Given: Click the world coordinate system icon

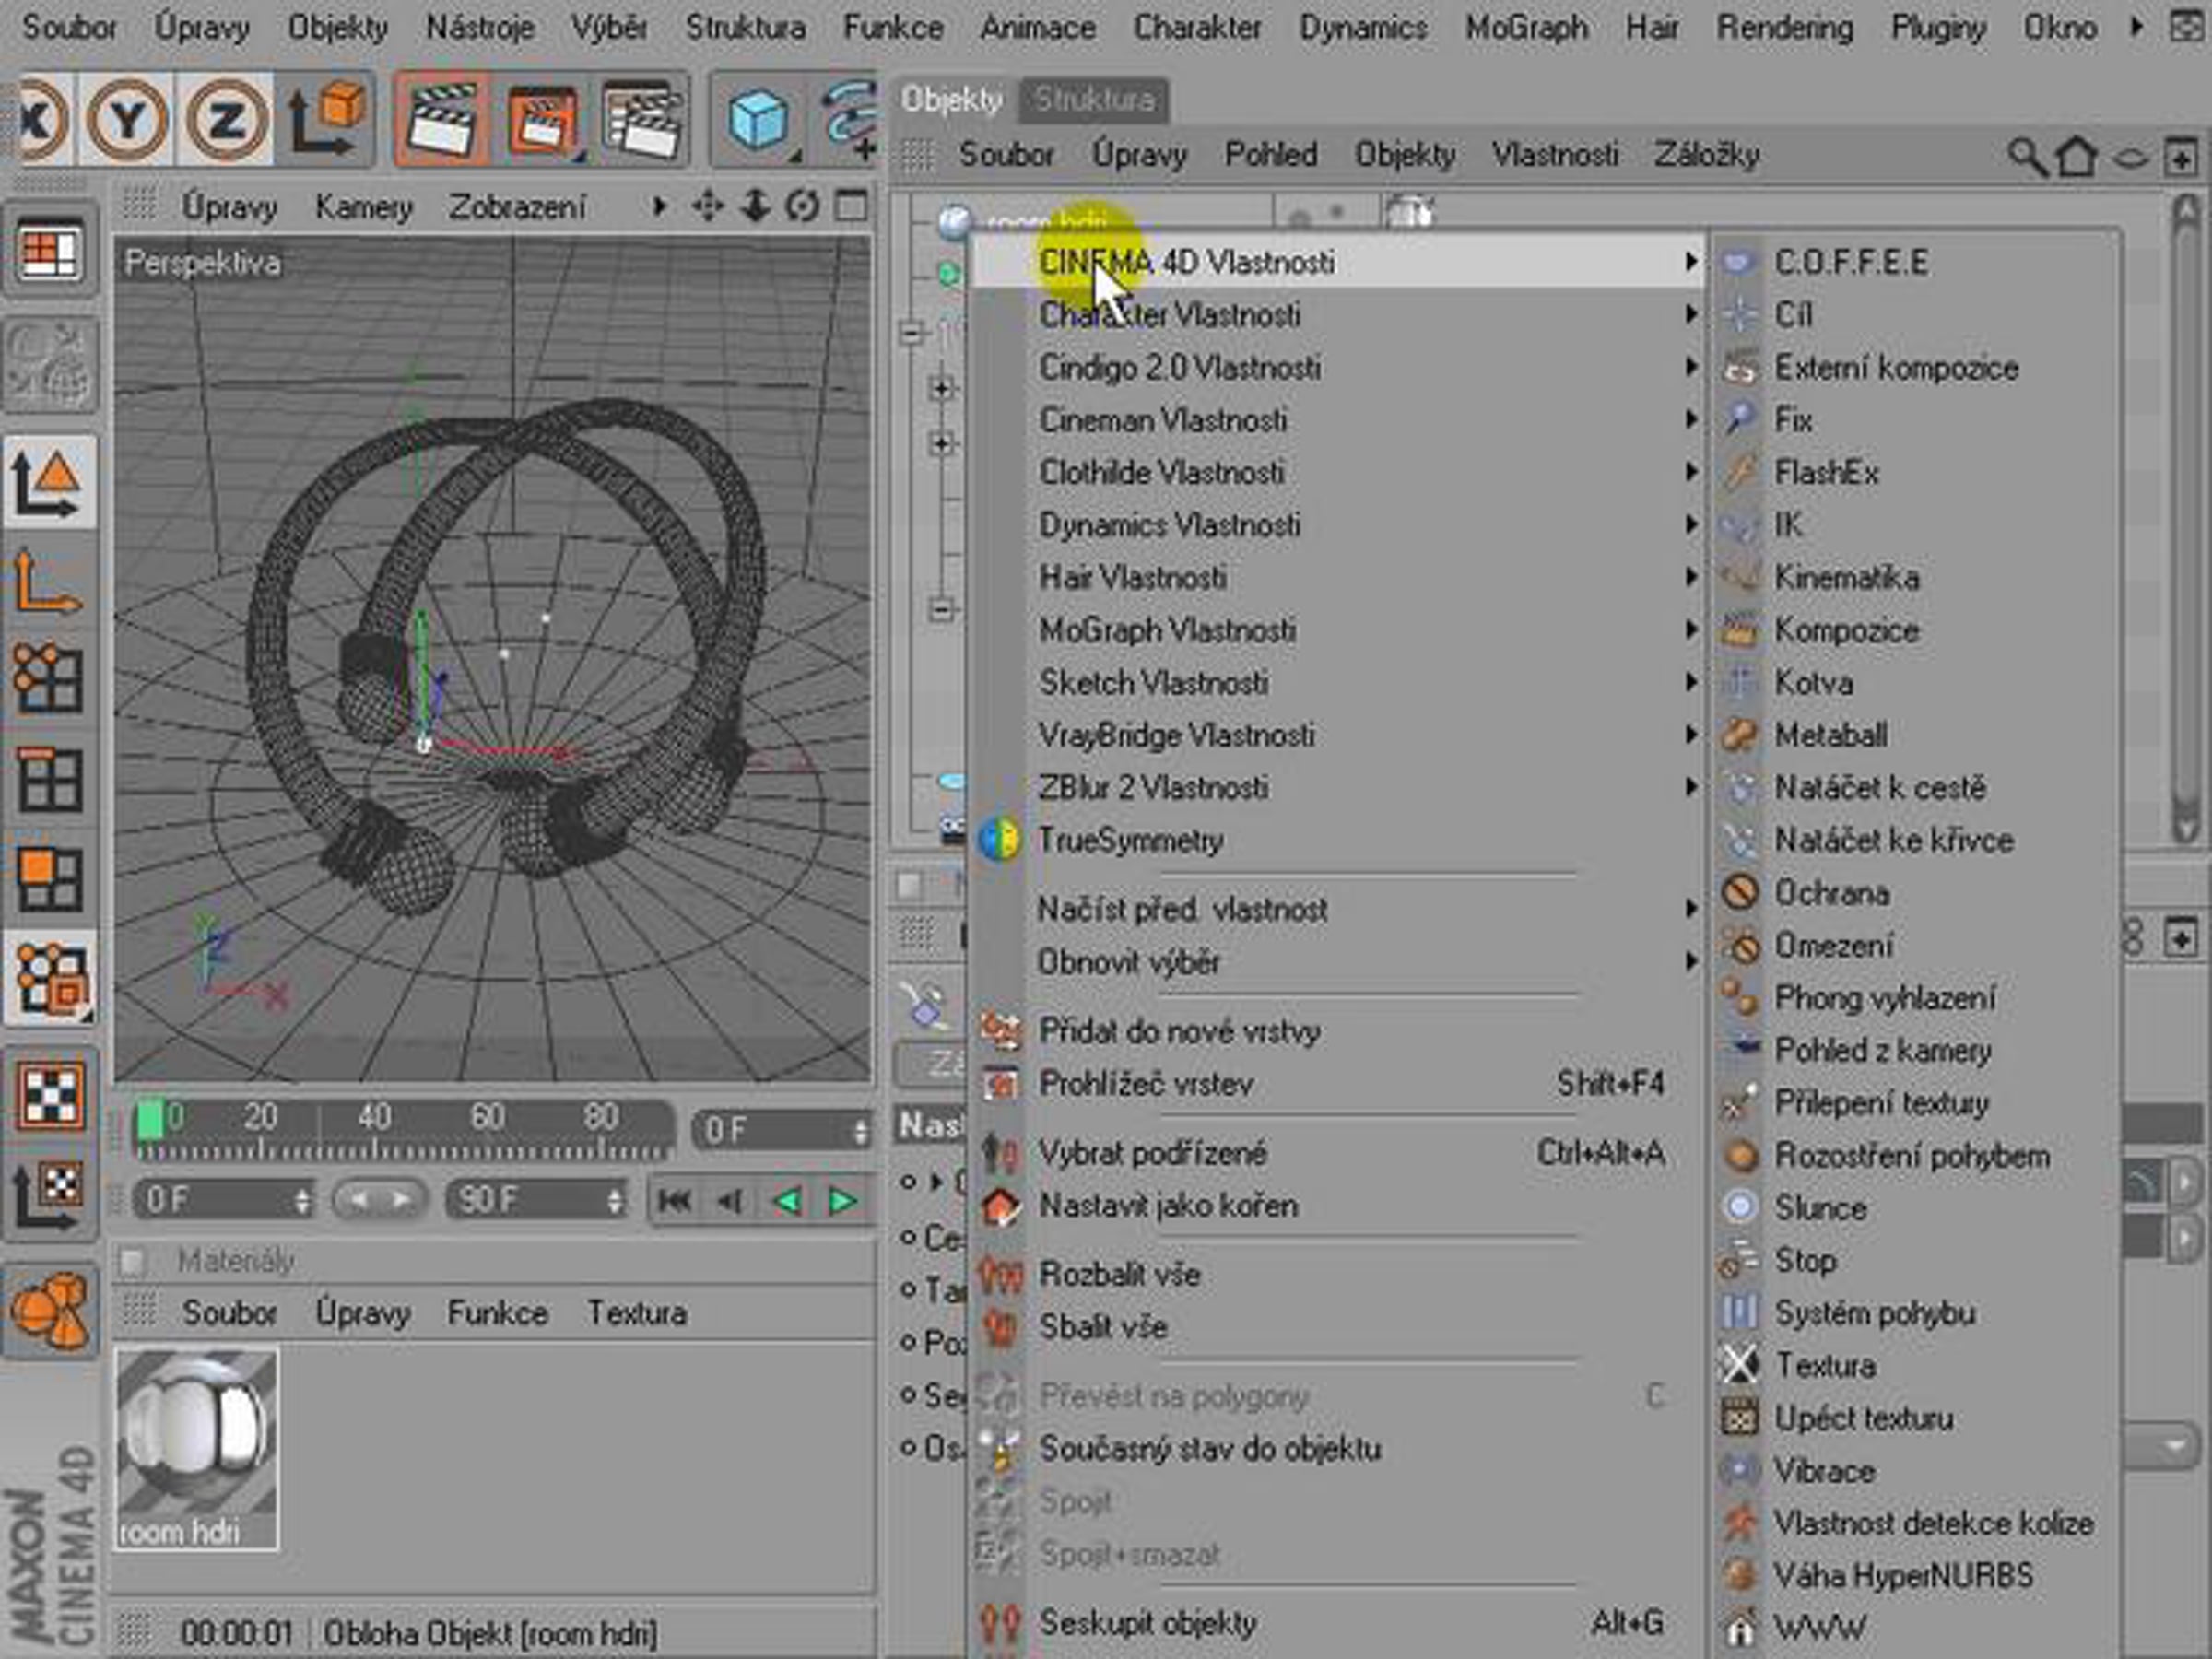Looking at the screenshot, I should pyautogui.click(x=326, y=119).
